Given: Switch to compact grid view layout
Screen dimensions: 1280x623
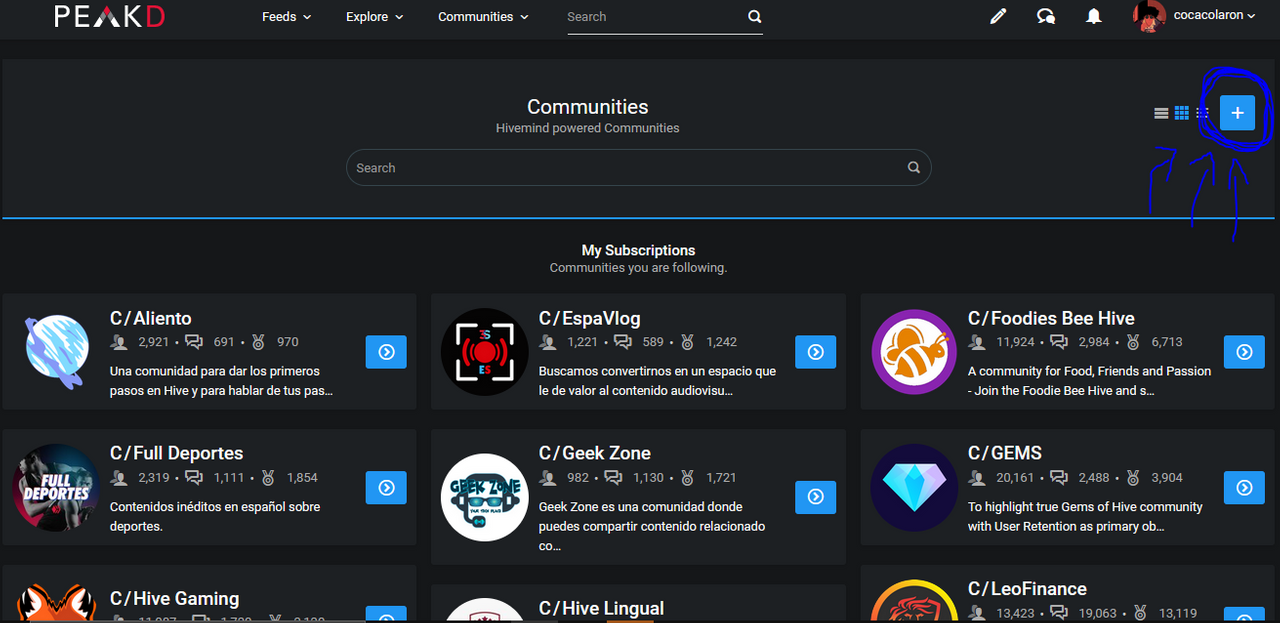Looking at the screenshot, I should pyautogui.click(x=1203, y=113).
